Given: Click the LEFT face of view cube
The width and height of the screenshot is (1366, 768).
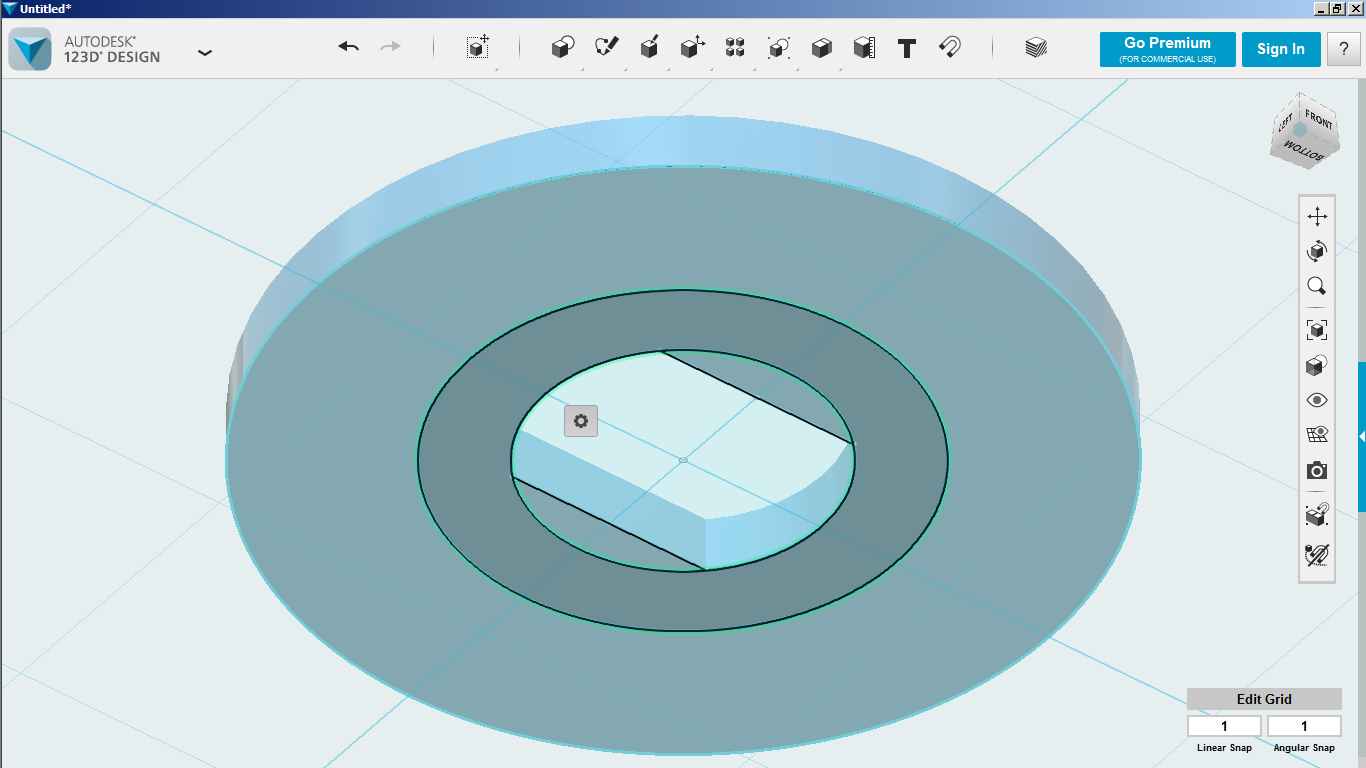Looking at the screenshot, I should [x=1285, y=123].
